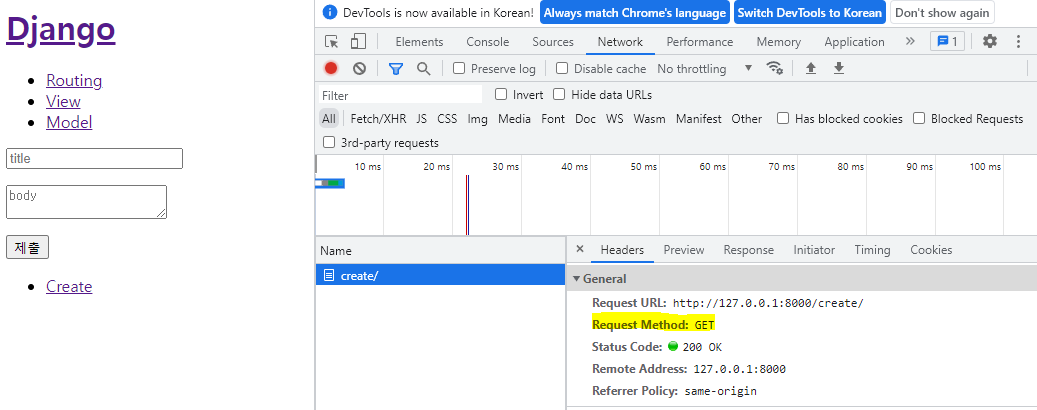This screenshot has height=410, width=1037.
Task: Toggle the device toolbar icon
Action: click(358, 42)
